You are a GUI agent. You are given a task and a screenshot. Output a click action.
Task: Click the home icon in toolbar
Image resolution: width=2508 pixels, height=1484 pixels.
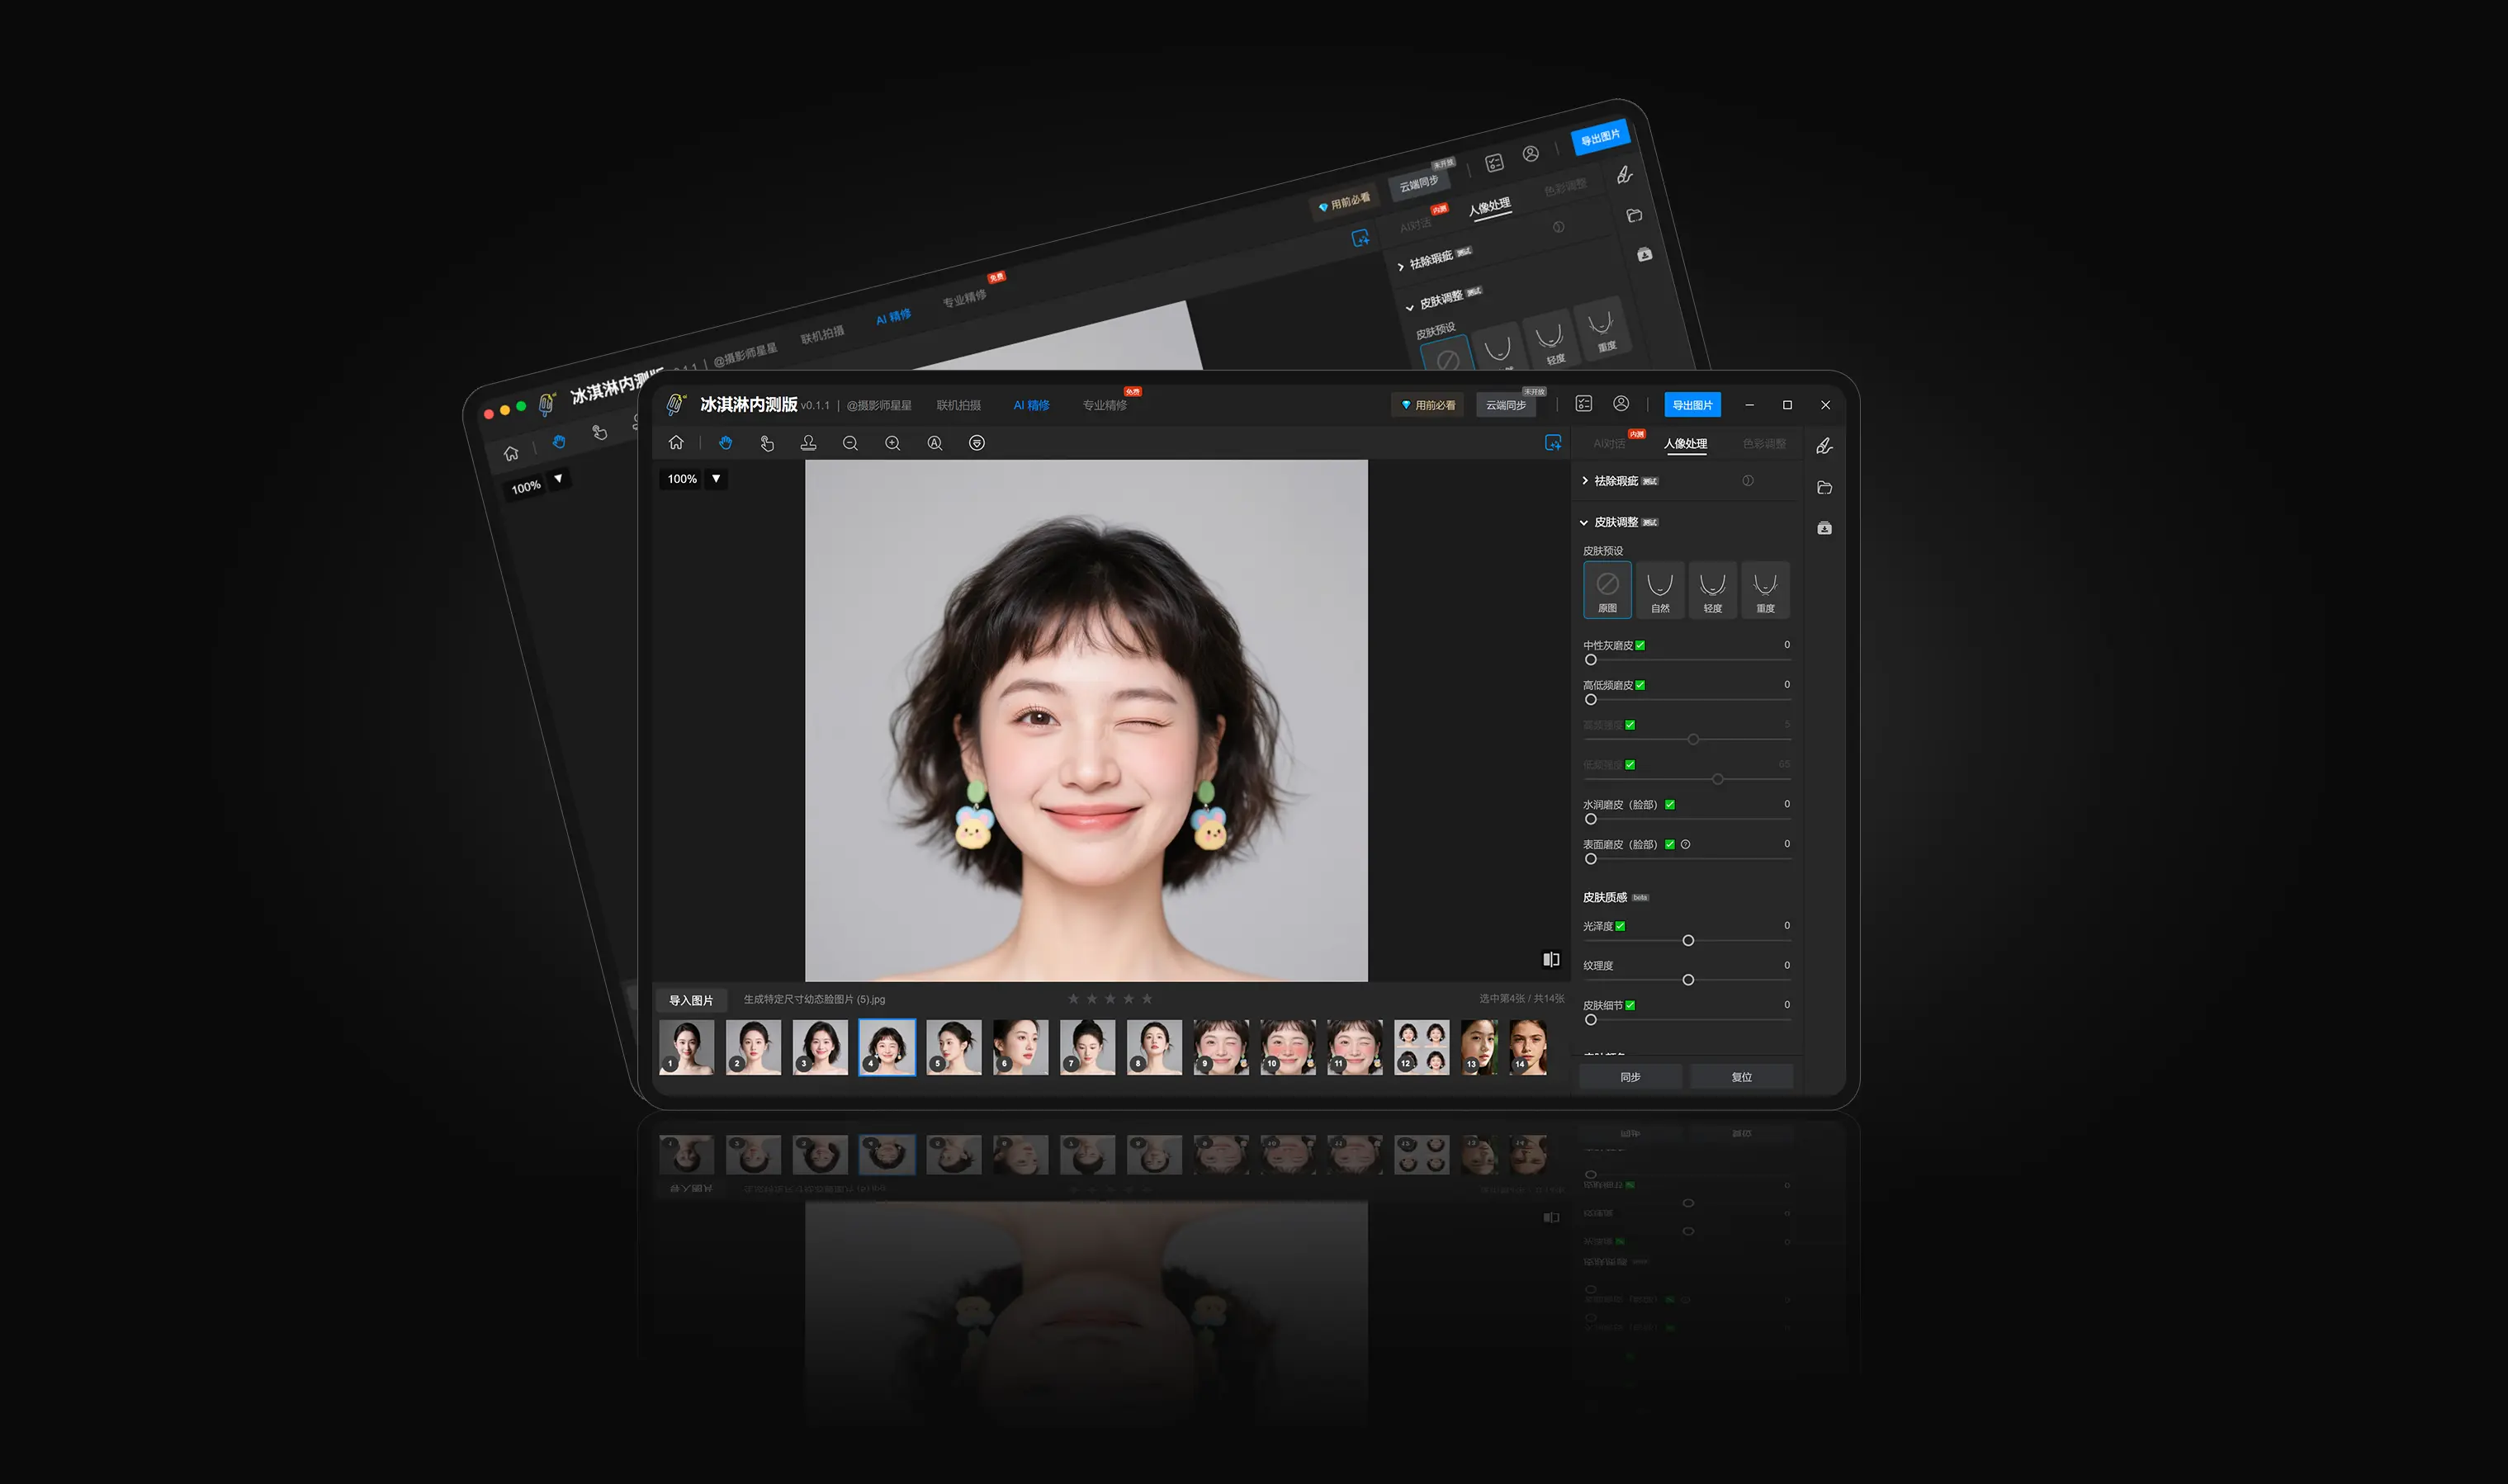pos(676,443)
